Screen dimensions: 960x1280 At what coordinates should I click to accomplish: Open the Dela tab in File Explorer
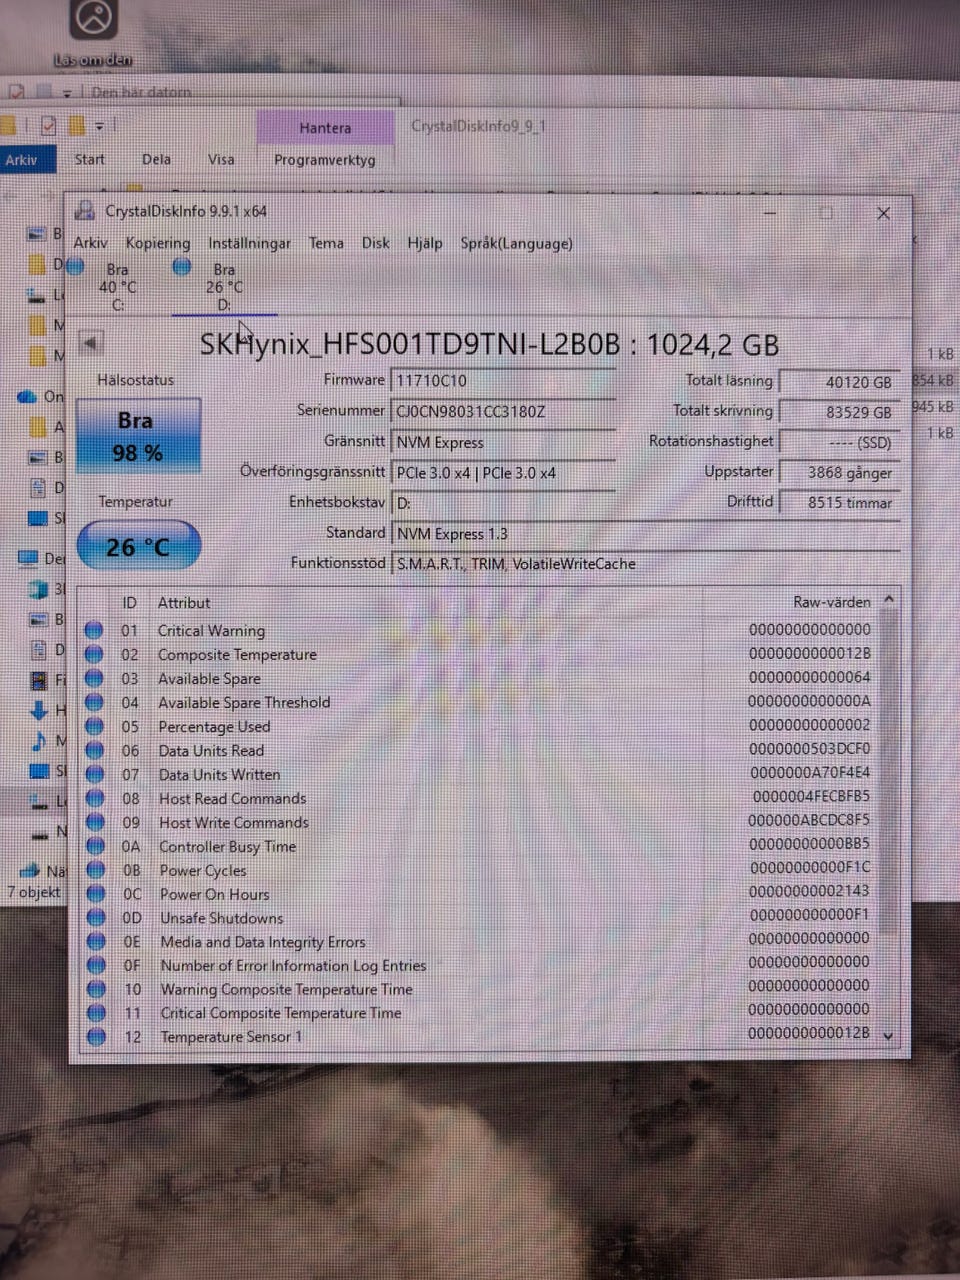click(156, 159)
